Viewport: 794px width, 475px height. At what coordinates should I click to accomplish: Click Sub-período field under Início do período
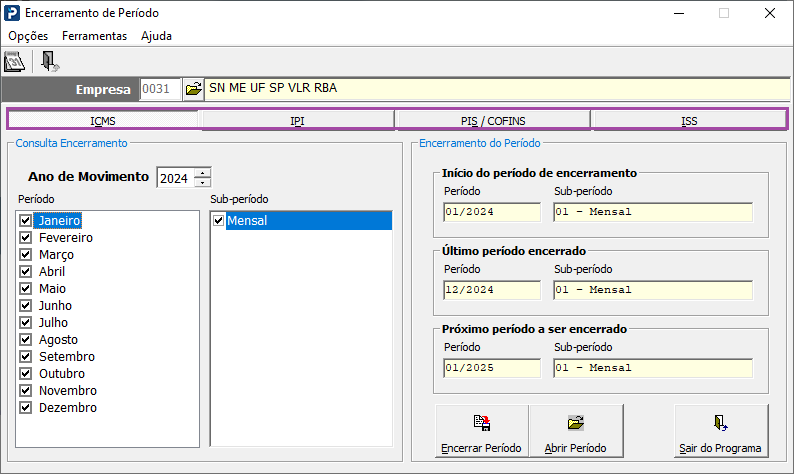[x=653, y=212]
